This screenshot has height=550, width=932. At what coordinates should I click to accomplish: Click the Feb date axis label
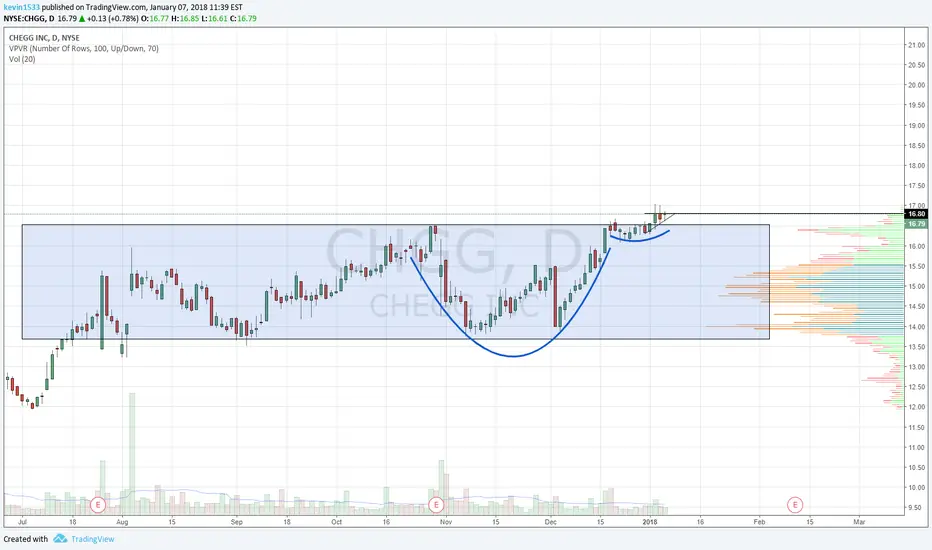759,522
